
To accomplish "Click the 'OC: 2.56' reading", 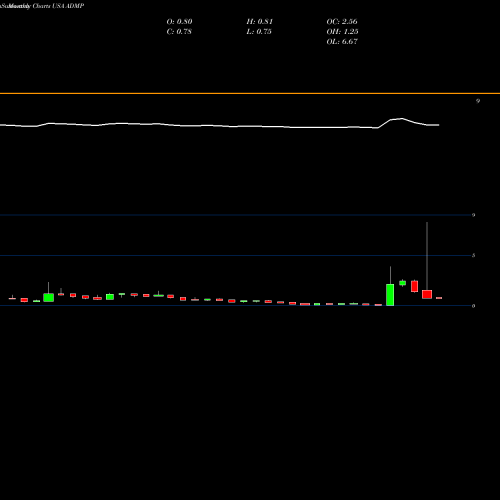I will click(342, 22).
